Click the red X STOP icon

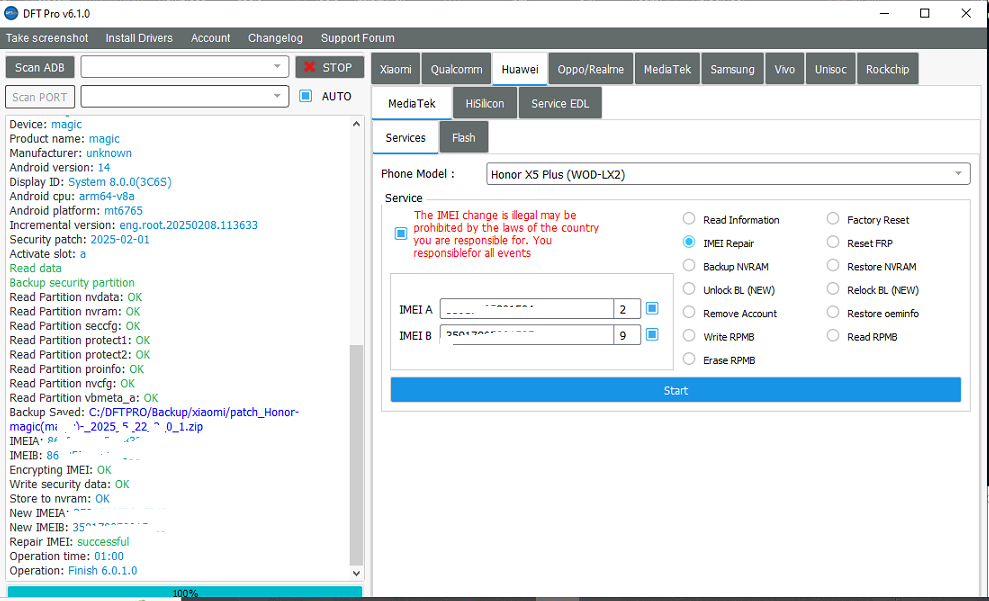click(x=309, y=67)
